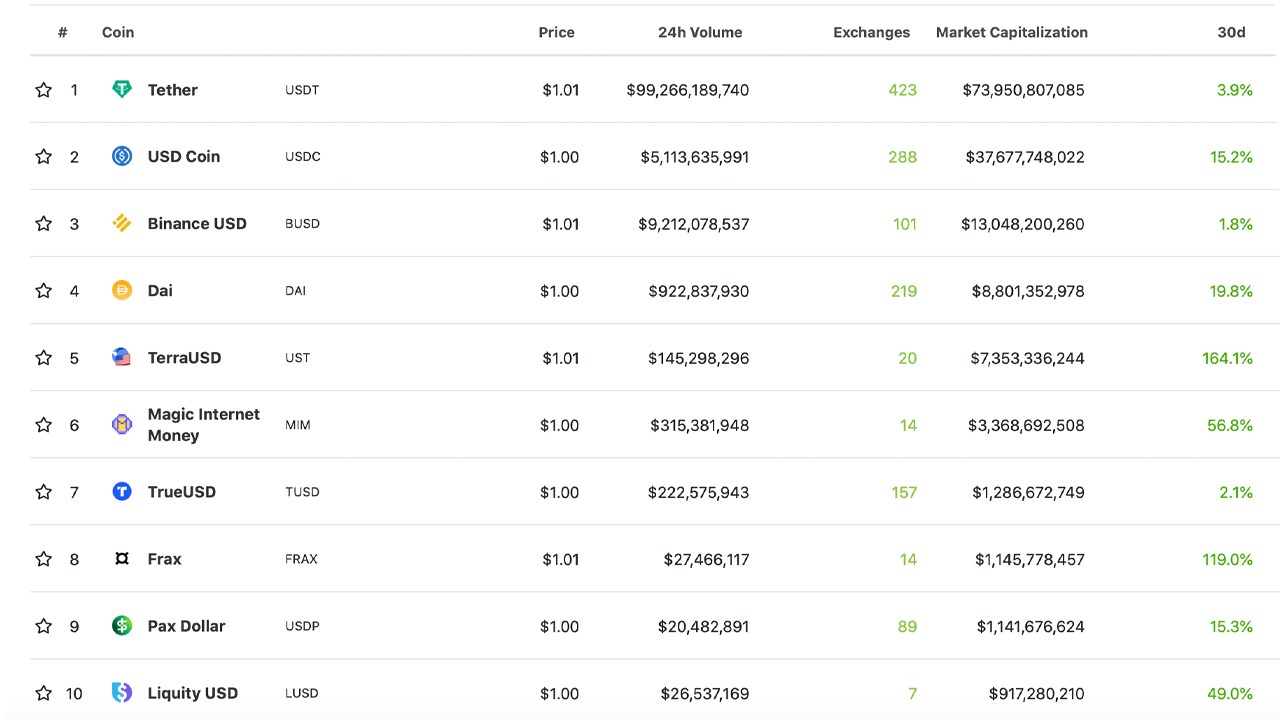Select Magic Internet Money's 56.8% change
The height and width of the screenshot is (720, 1280).
click(x=1230, y=425)
